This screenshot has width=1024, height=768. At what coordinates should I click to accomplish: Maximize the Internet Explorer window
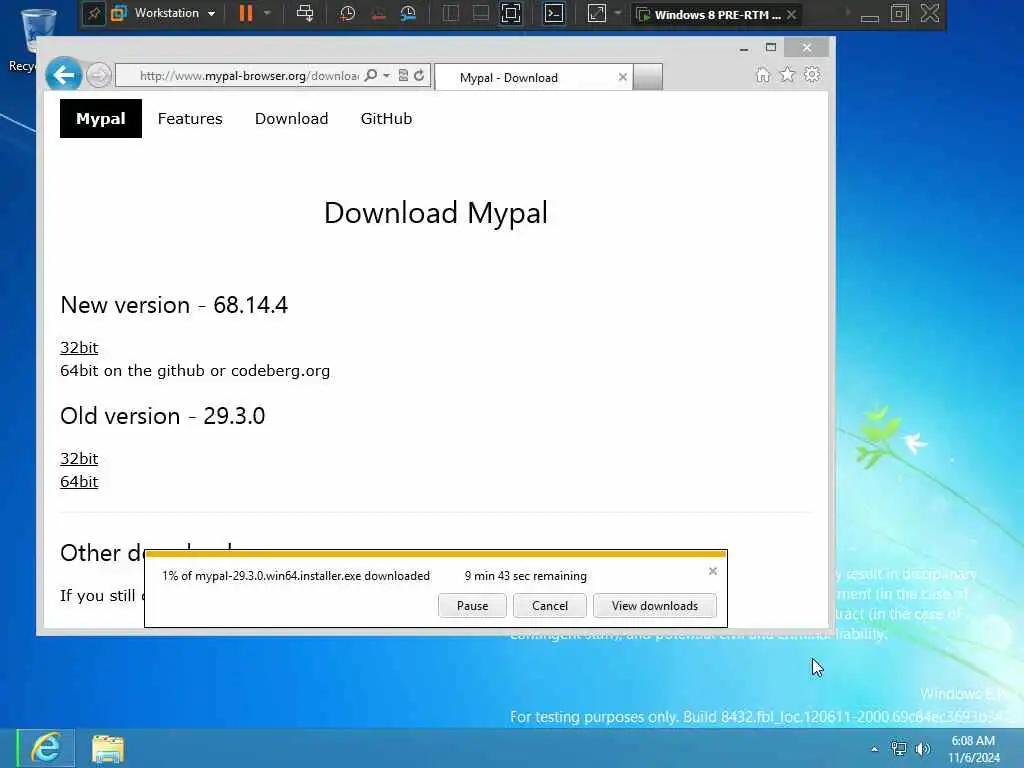pos(771,48)
